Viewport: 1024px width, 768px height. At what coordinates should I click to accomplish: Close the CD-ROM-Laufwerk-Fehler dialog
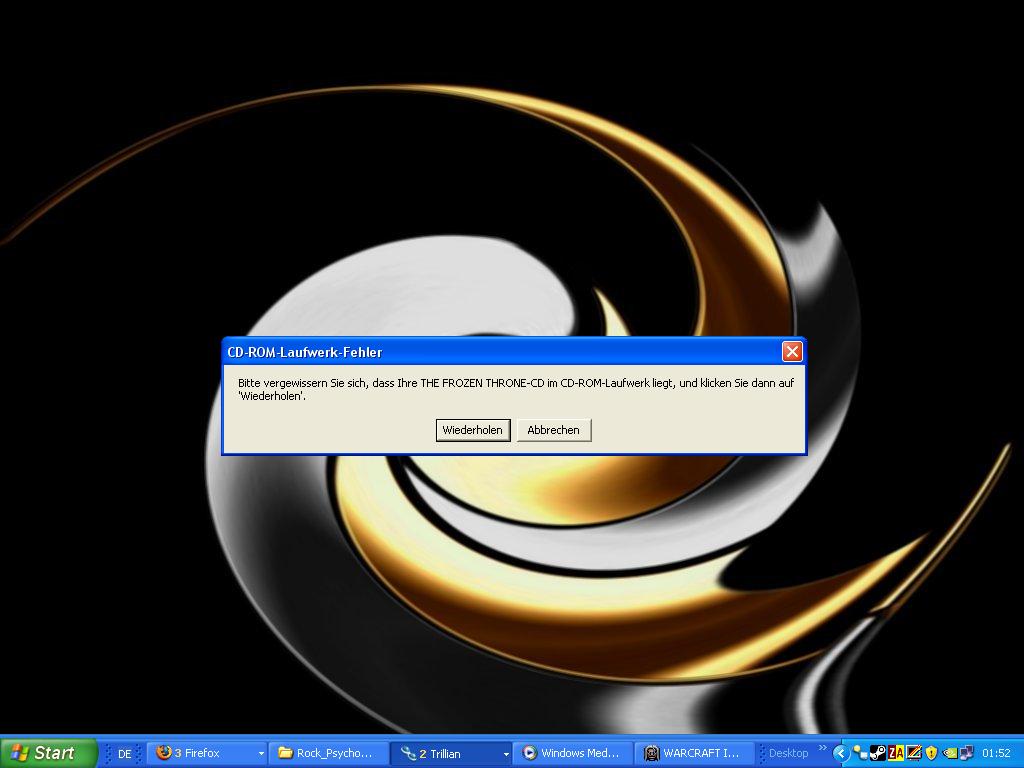tap(792, 351)
